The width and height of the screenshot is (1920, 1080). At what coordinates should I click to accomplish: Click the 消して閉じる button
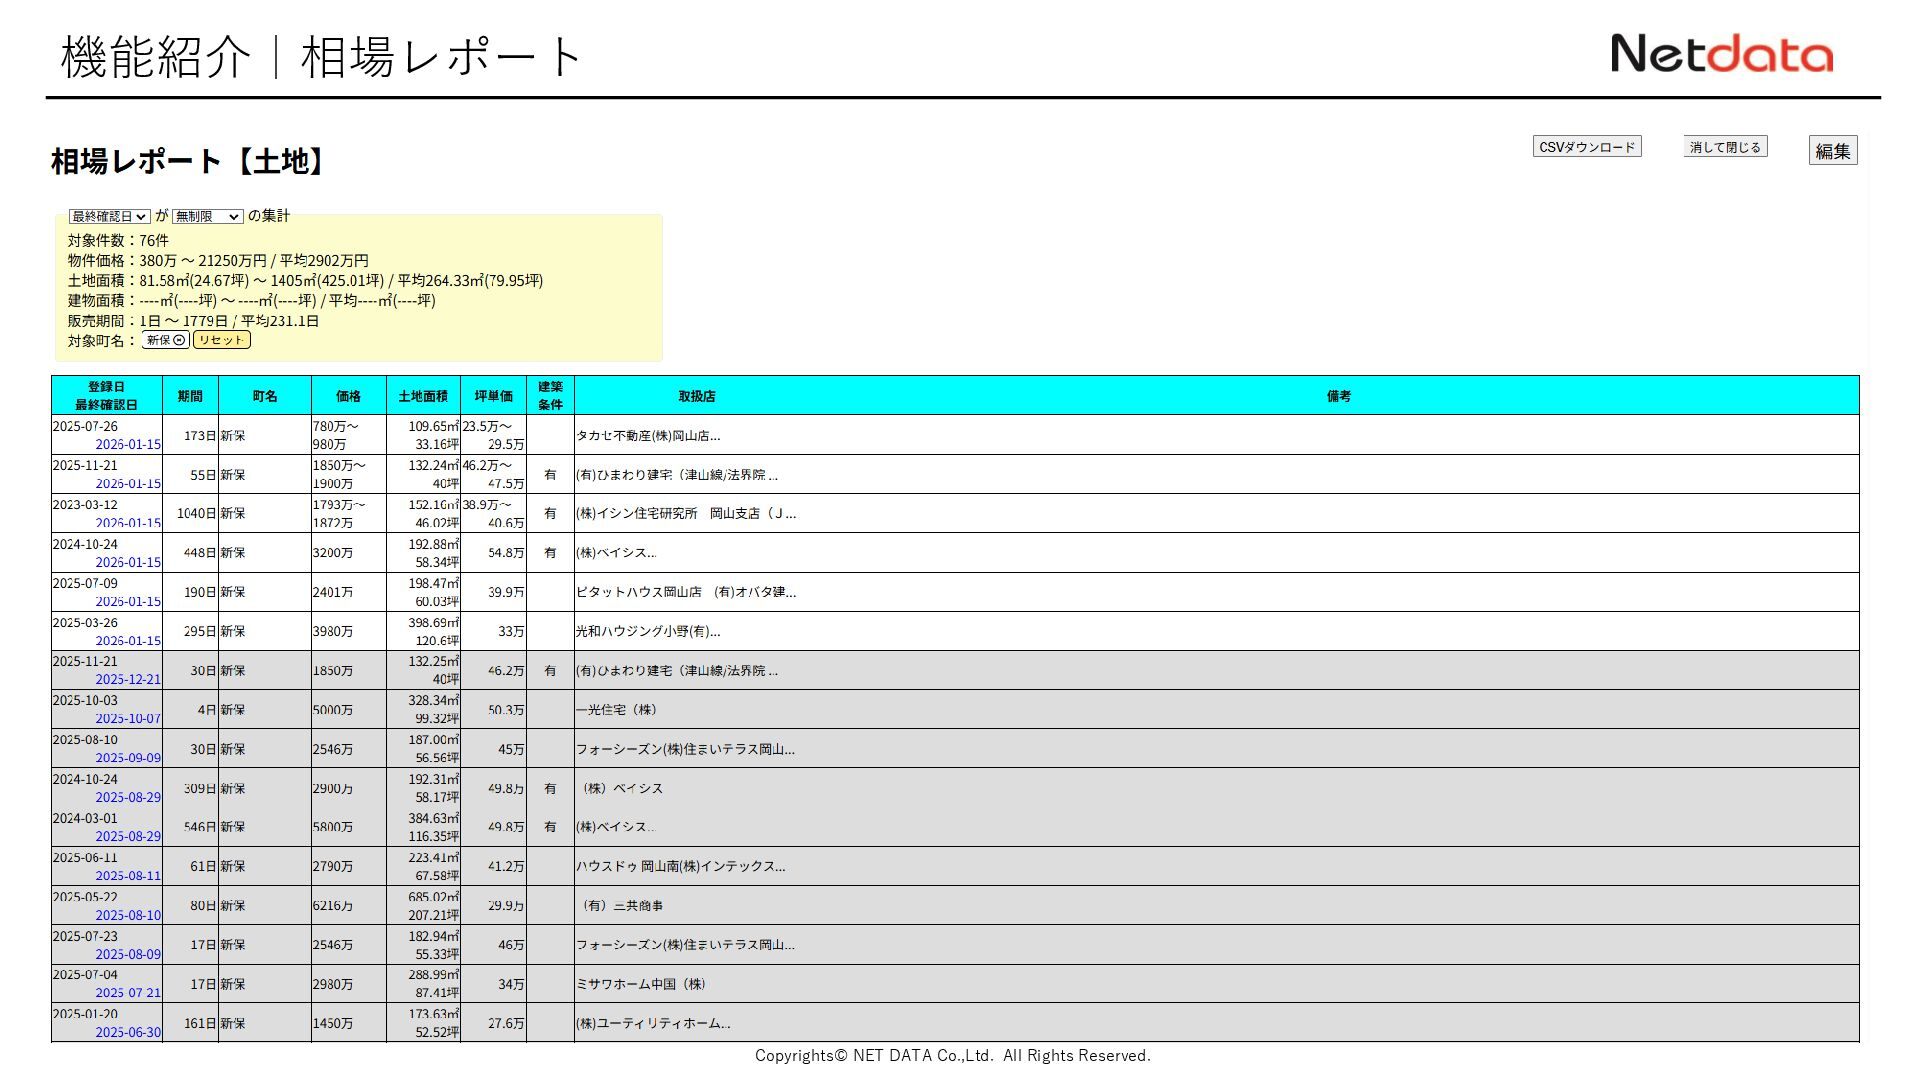[1725, 147]
